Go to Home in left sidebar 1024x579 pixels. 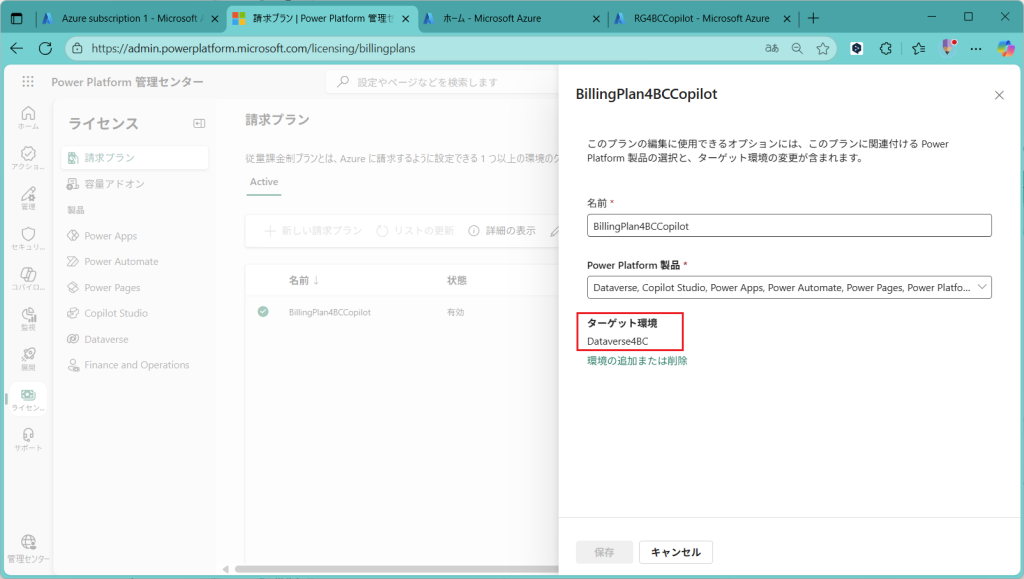point(28,117)
